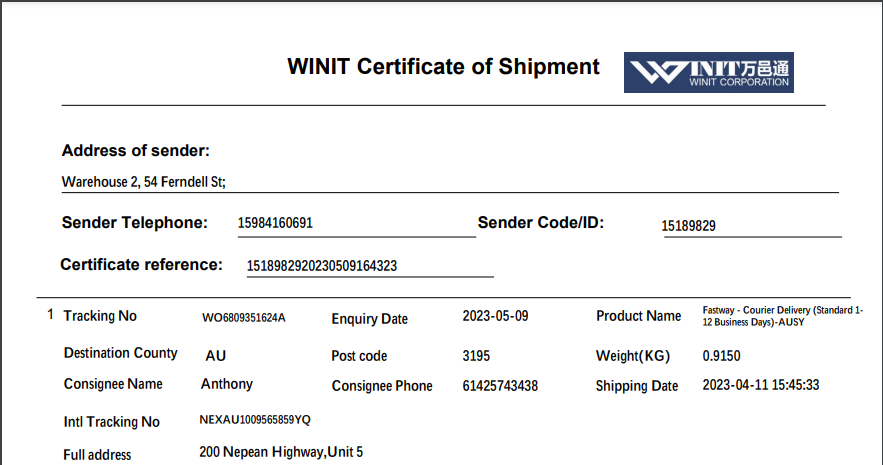This screenshot has width=883, height=465.
Task: Click tracking number WO6809351624A
Action: point(244,318)
